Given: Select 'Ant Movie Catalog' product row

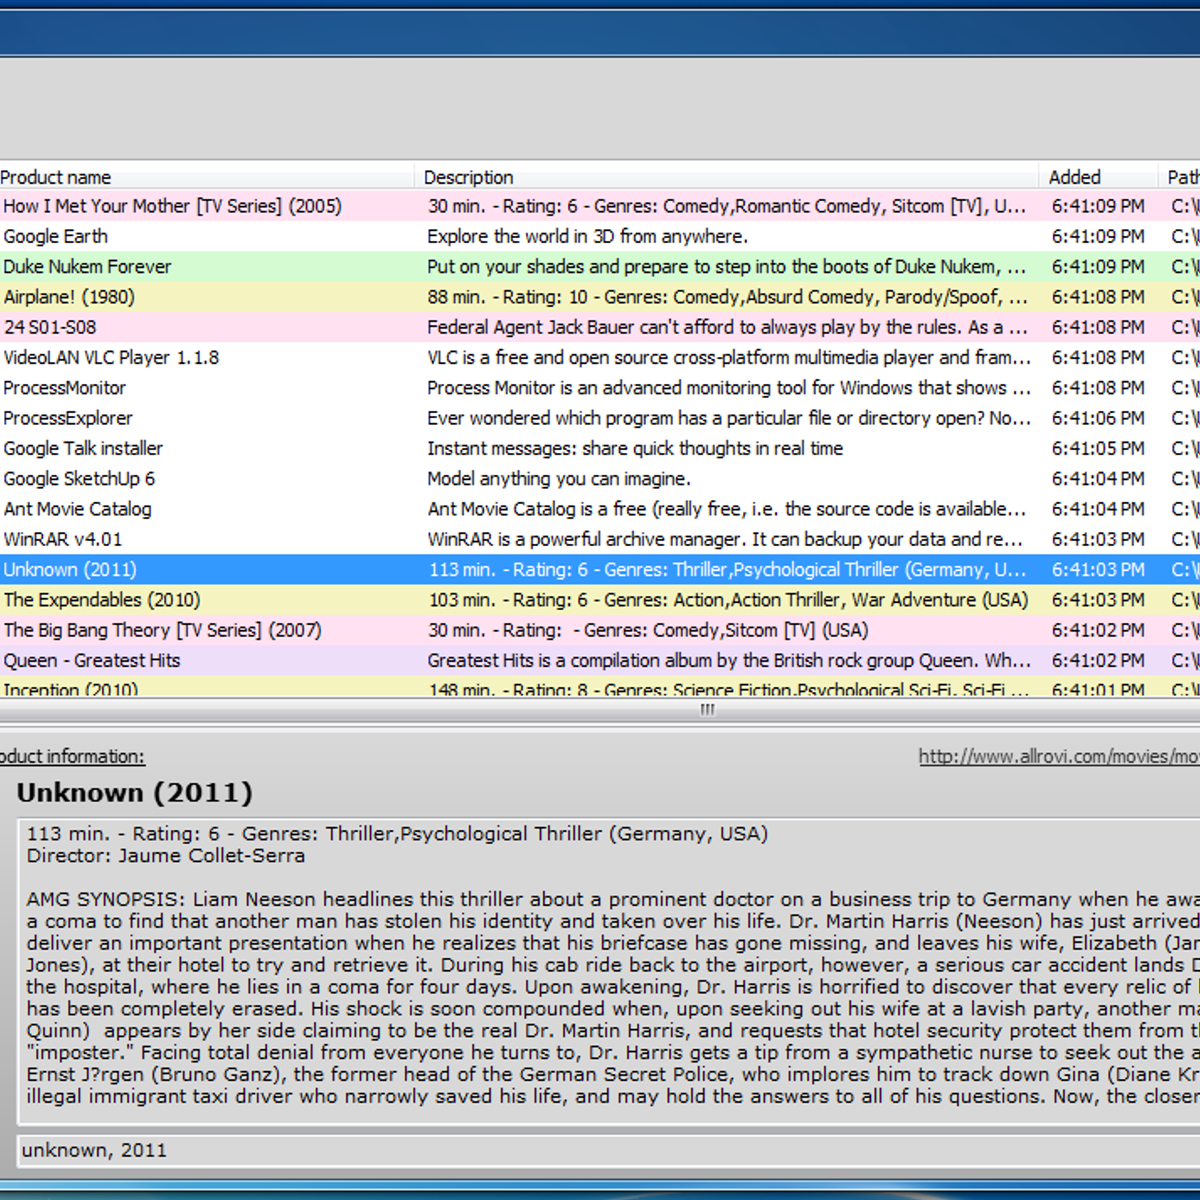Looking at the screenshot, I should [x=600, y=509].
